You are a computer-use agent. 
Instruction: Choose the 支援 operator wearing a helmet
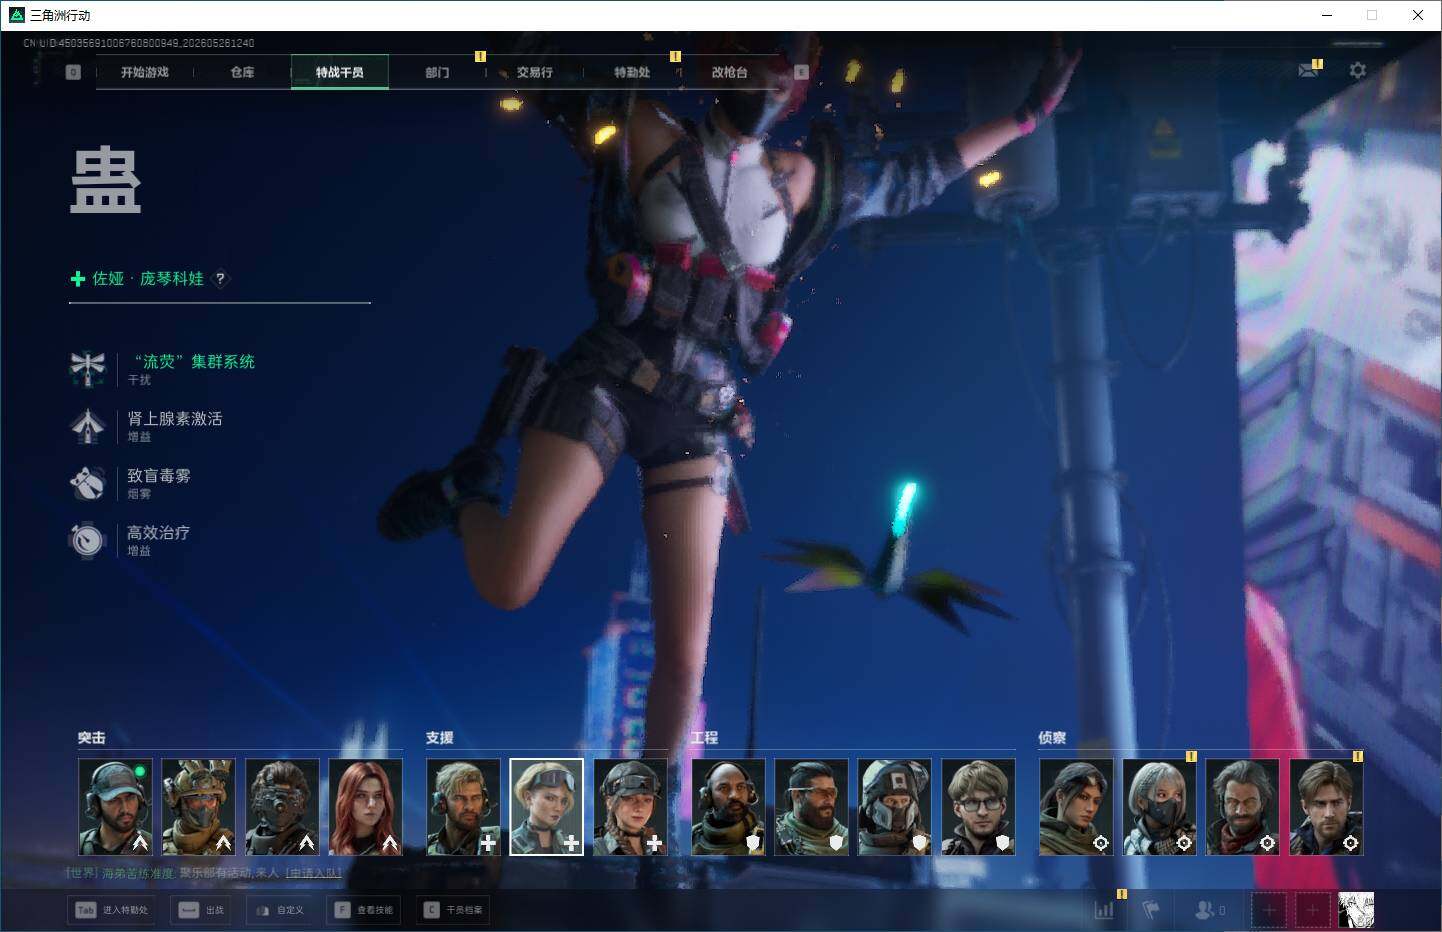pos(630,807)
